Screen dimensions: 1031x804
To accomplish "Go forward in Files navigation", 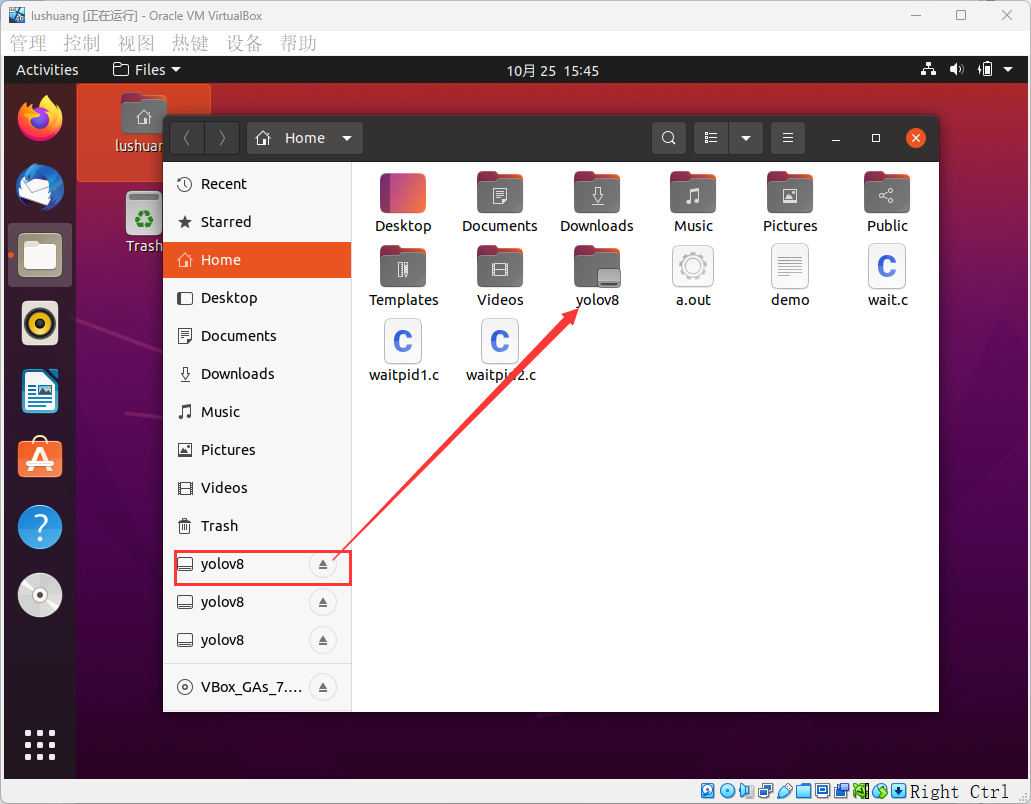I will pyautogui.click(x=222, y=138).
